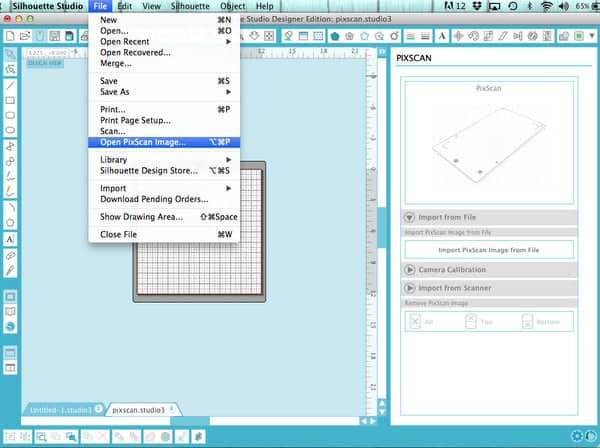
Task: Click Remove PixScan Image Bottom button
Action: pos(541,322)
